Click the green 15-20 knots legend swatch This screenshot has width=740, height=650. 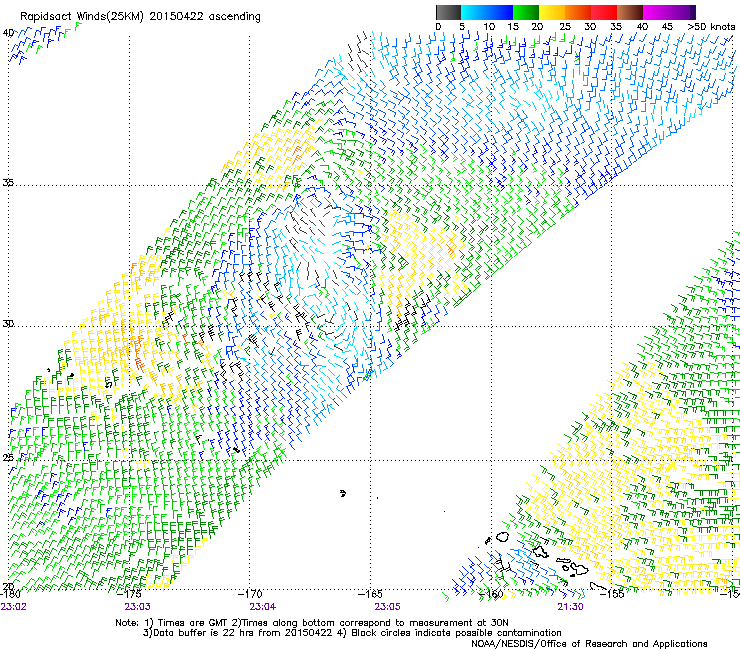click(x=526, y=12)
